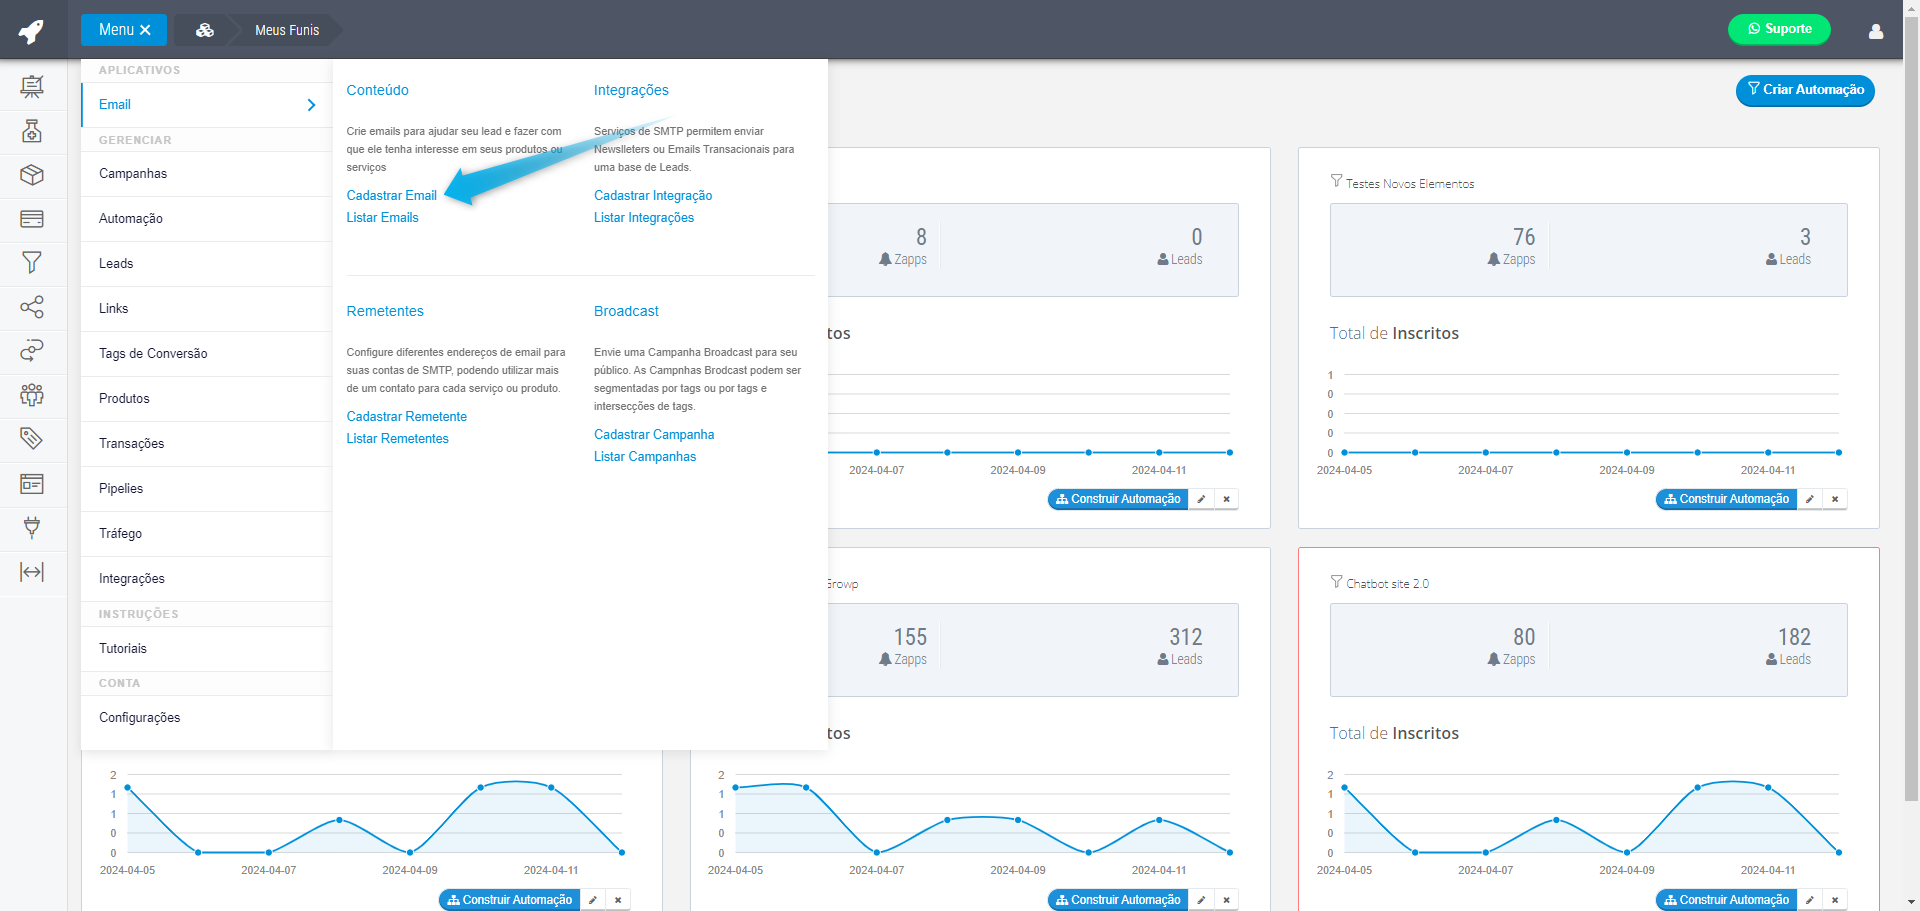The image size is (1920, 911).
Task: Click the horizontal expand arrows sidebar icon
Action: tap(32, 572)
